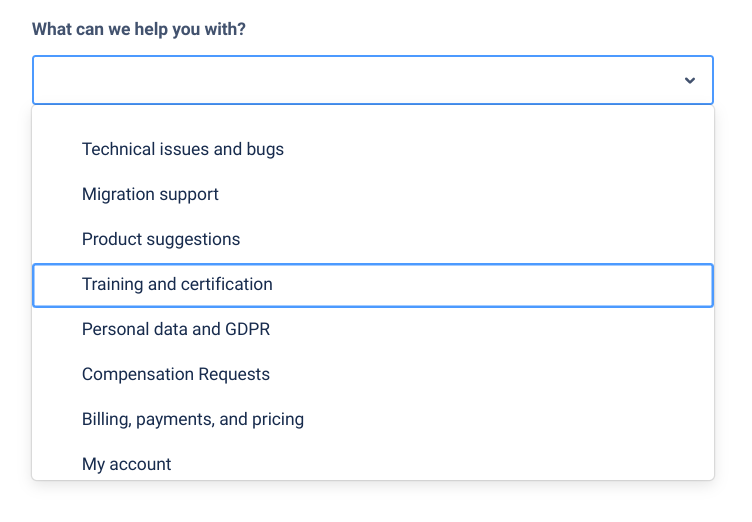This screenshot has width=752, height=522.
Task: Select the highlighted Training and certification item
Action: click(177, 284)
